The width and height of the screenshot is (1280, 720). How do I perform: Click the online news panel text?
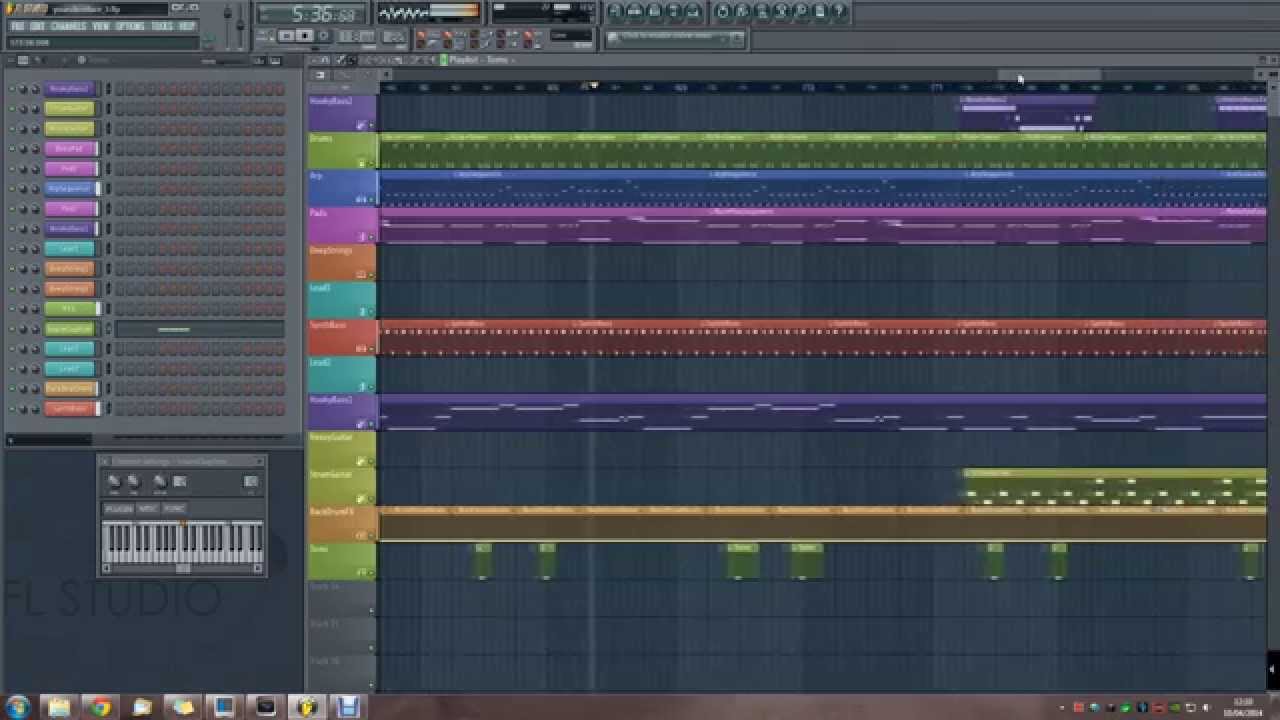pyautogui.click(x=669, y=38)
